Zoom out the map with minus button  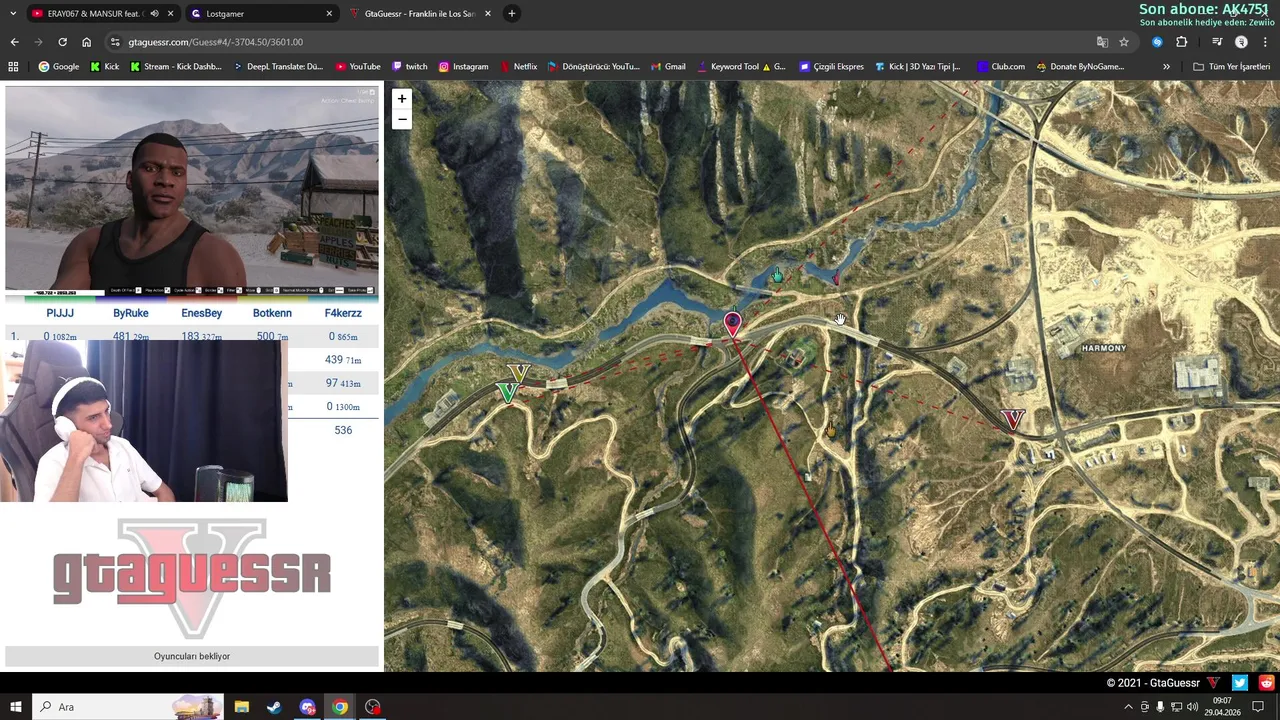pyautogui.click(x=401, y=120)
